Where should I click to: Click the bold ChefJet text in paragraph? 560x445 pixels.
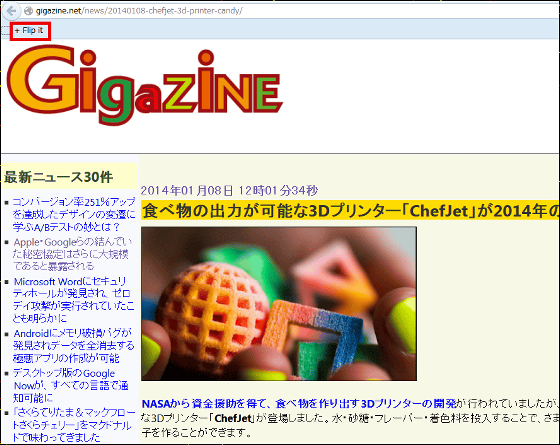(x=233, y=418)
